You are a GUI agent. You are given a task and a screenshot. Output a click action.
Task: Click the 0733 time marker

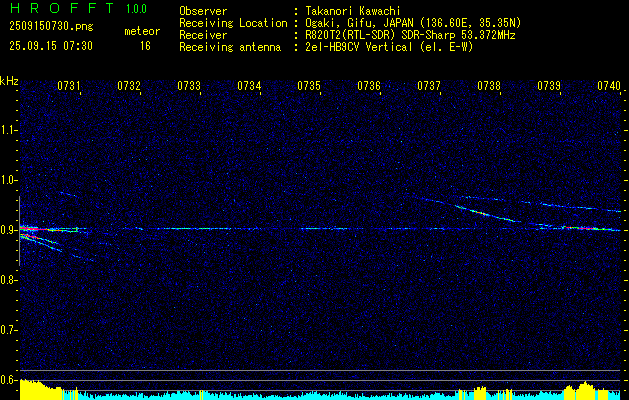point(189,86)
